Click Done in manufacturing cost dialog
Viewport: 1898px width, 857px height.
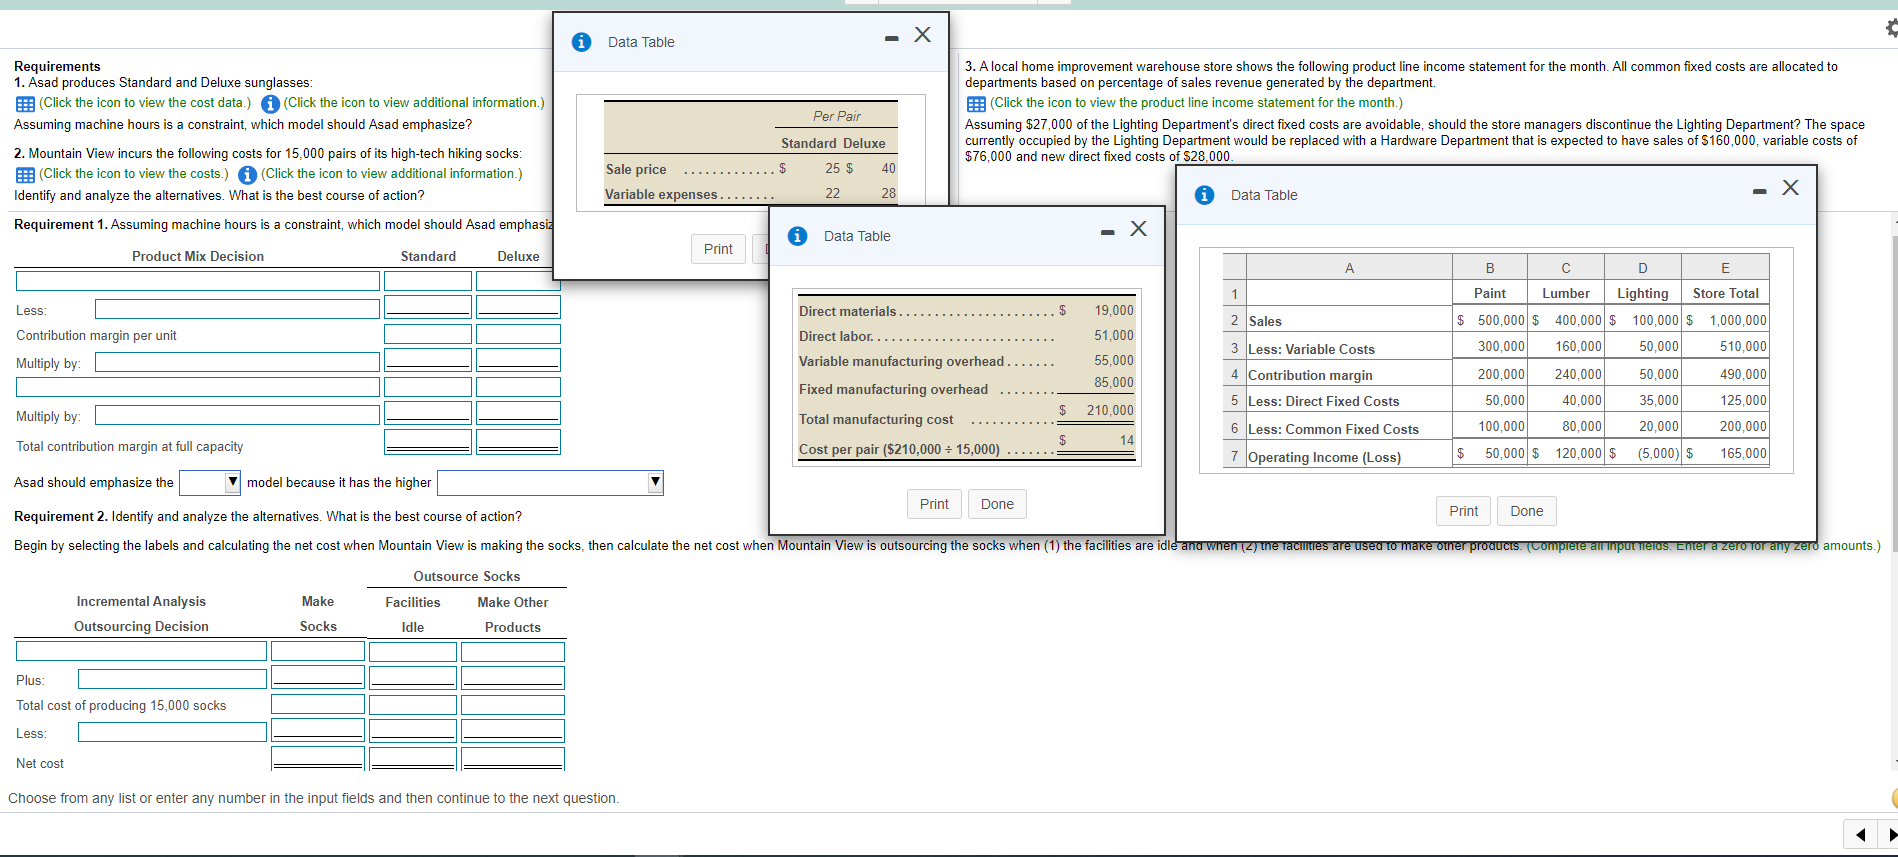[997, 504]
